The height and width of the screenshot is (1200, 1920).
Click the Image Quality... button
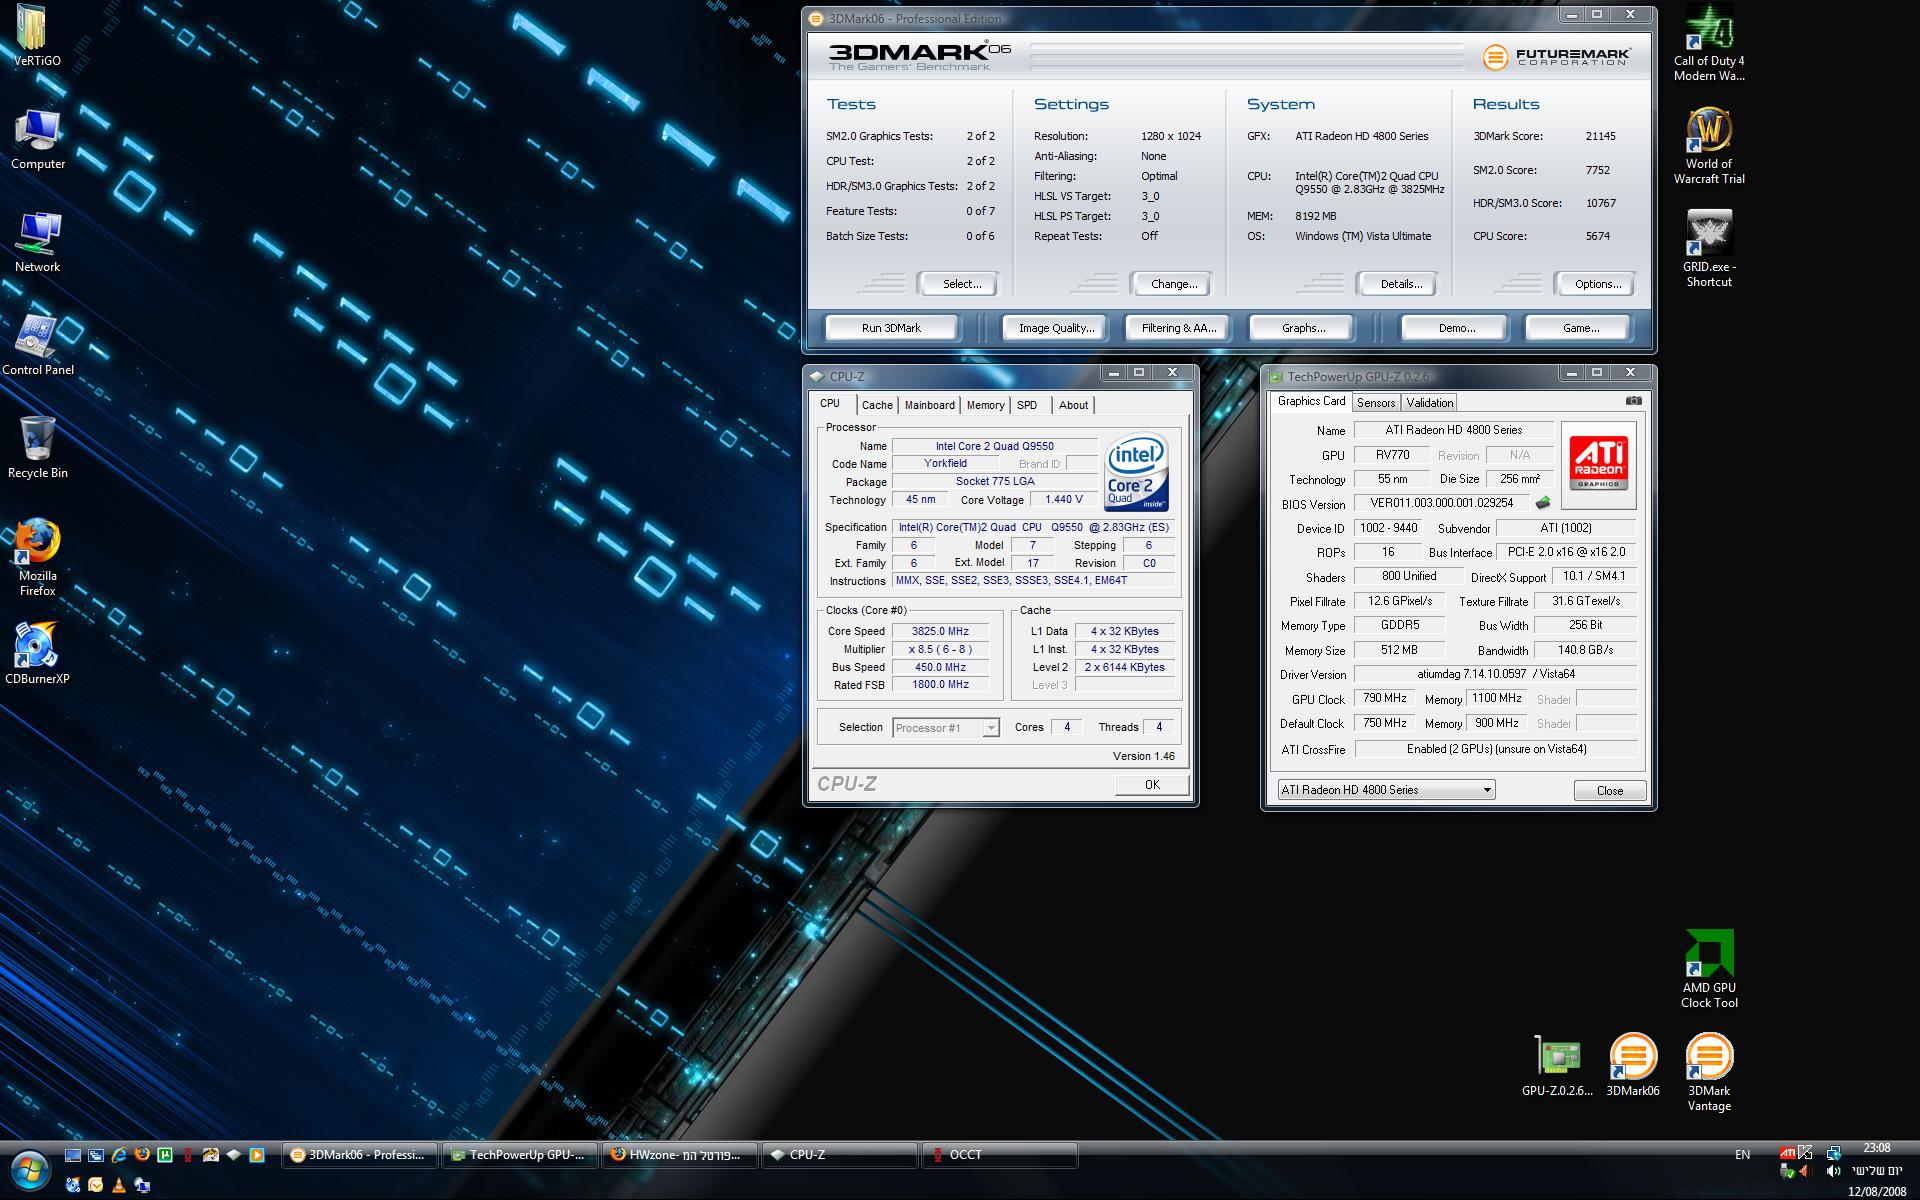point(1056,328)
